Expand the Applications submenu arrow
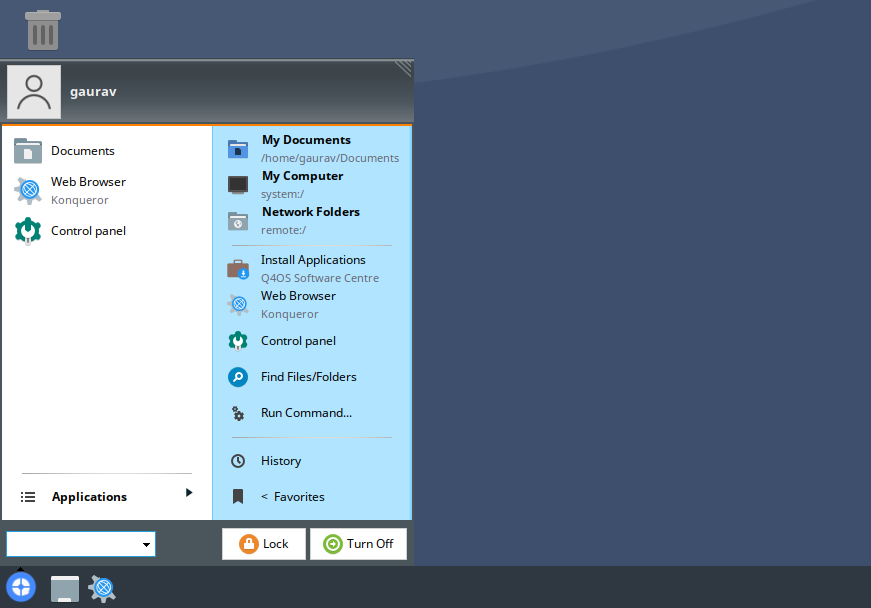This screenshot has height=608, width=871. click(x=189, y=493)
